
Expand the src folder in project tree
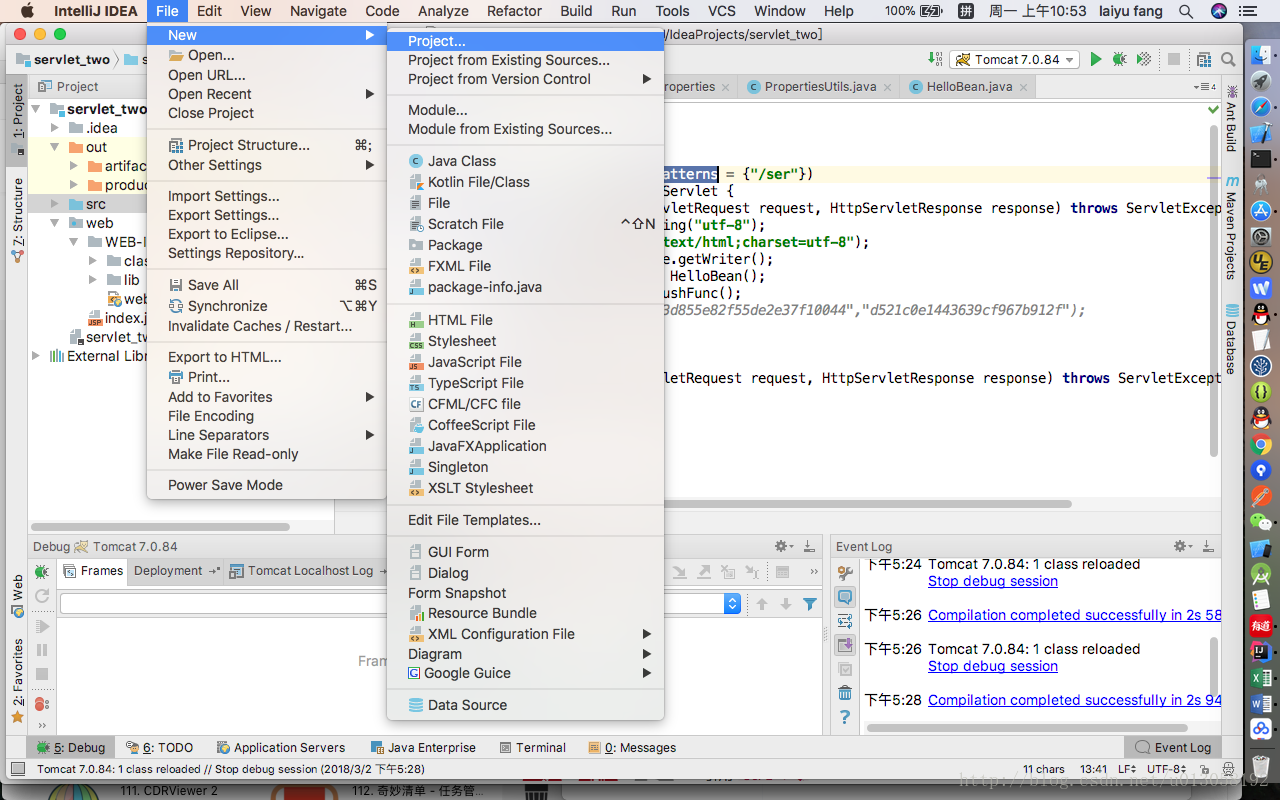(x=56, y=204)
